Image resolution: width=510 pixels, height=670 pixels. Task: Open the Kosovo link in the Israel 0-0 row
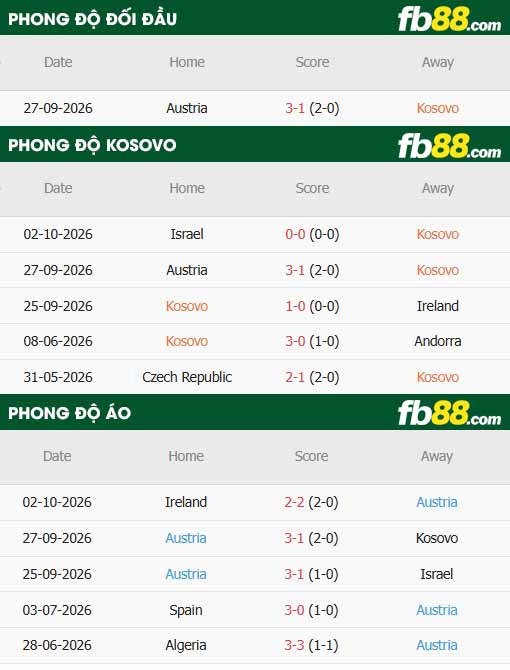pyautogui.click(x=438, y=234)
